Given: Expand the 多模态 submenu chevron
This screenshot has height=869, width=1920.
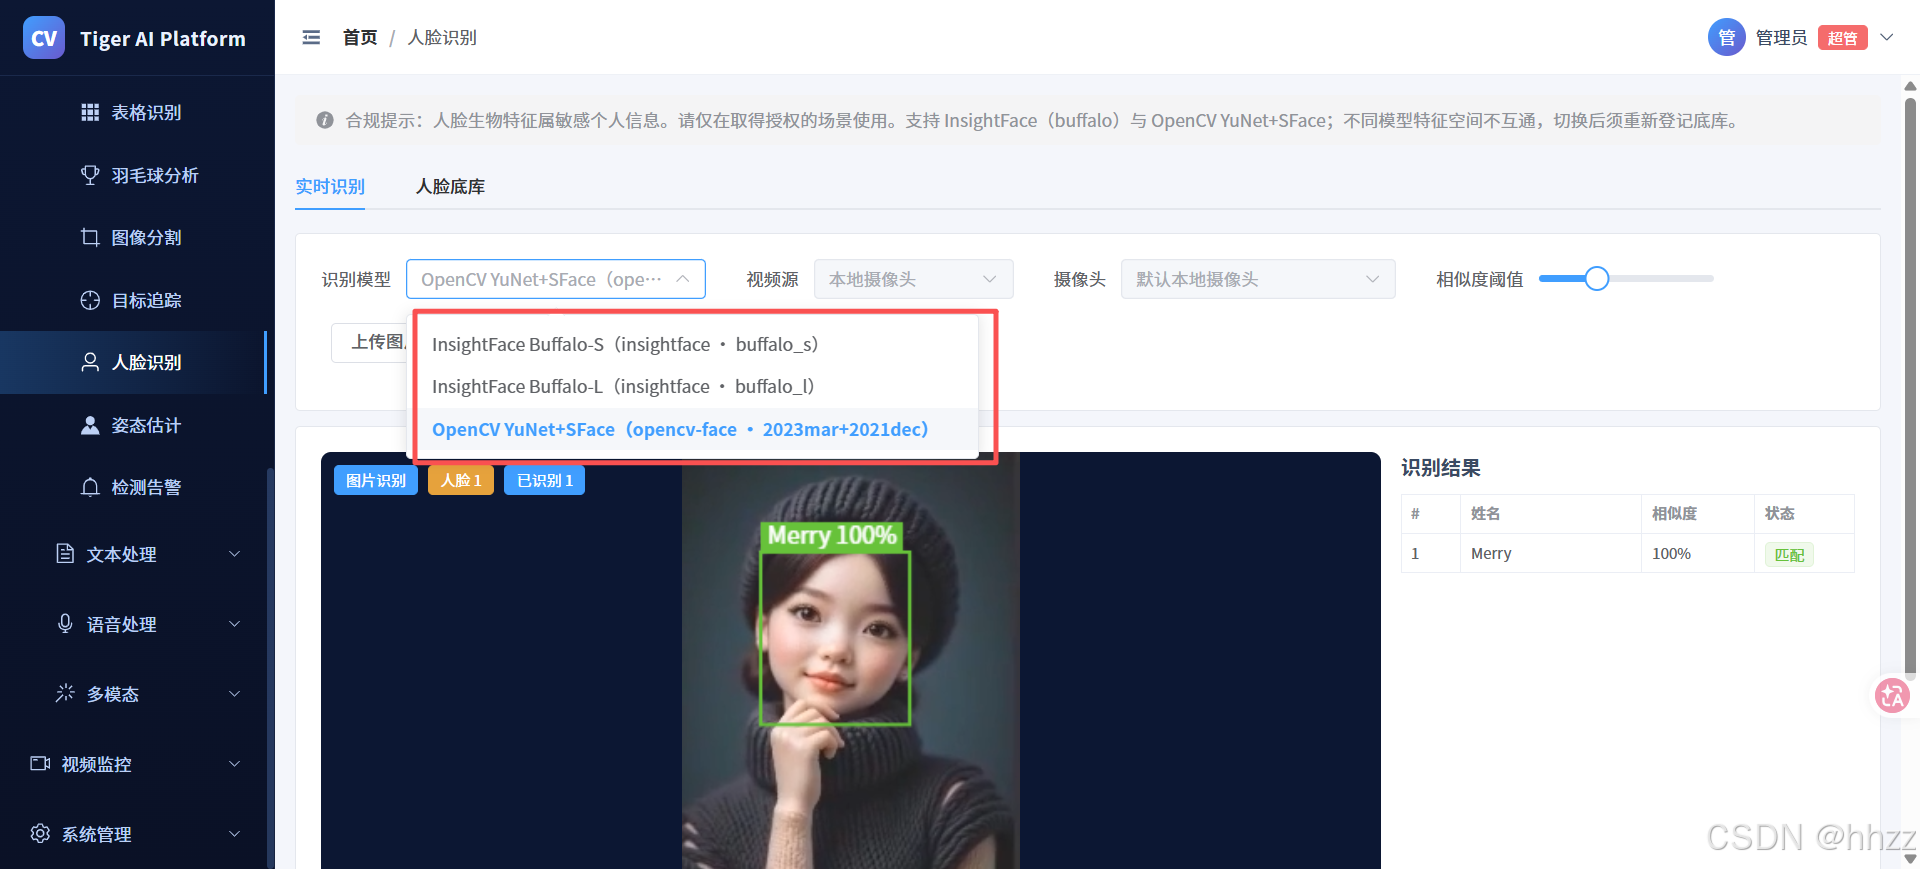Looking at the screenshot, I should point(235,694).
